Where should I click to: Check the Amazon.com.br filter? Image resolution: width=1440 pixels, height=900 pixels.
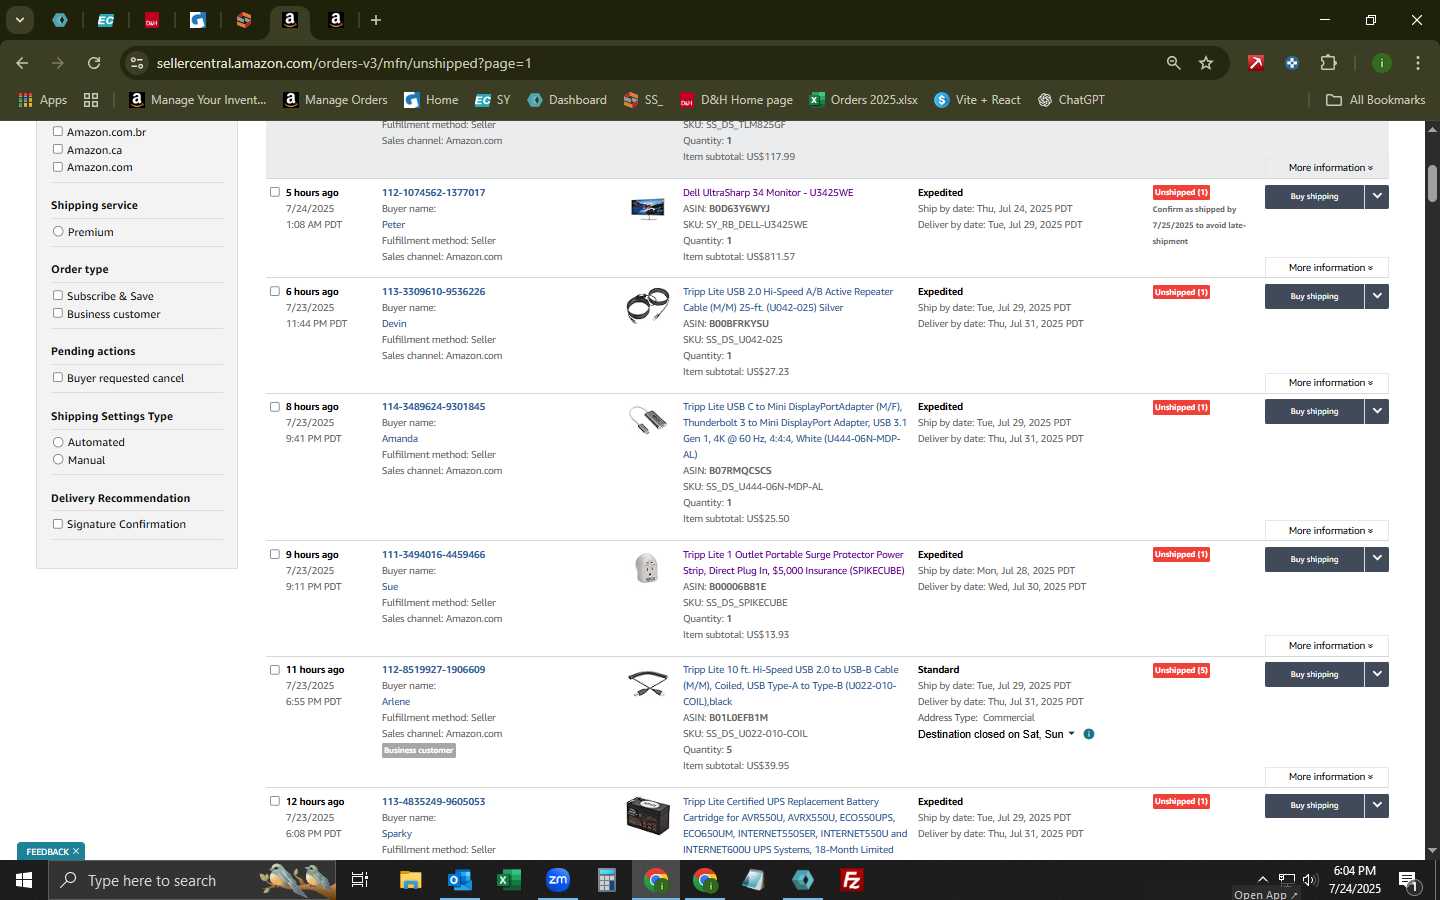click(x=58, y=131)
